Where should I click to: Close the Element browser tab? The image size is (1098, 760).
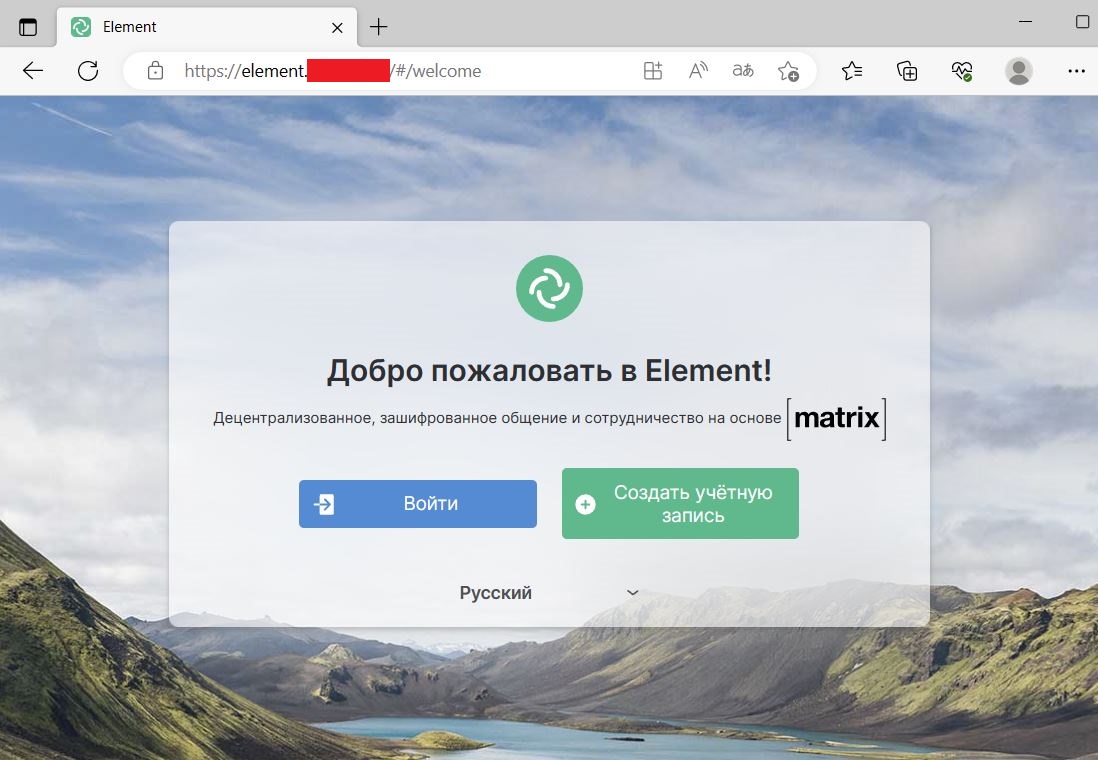tap(337, 27)
